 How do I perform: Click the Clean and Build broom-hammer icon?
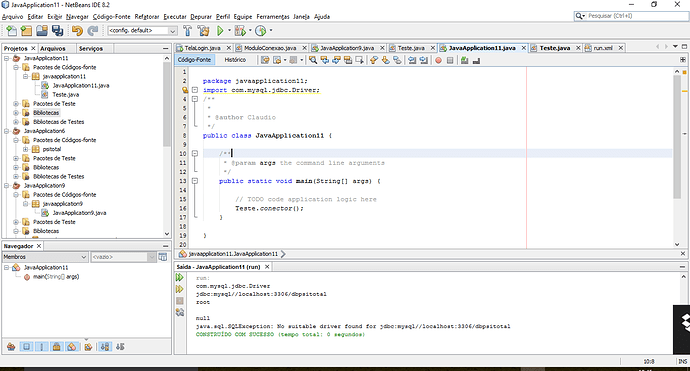203,30
